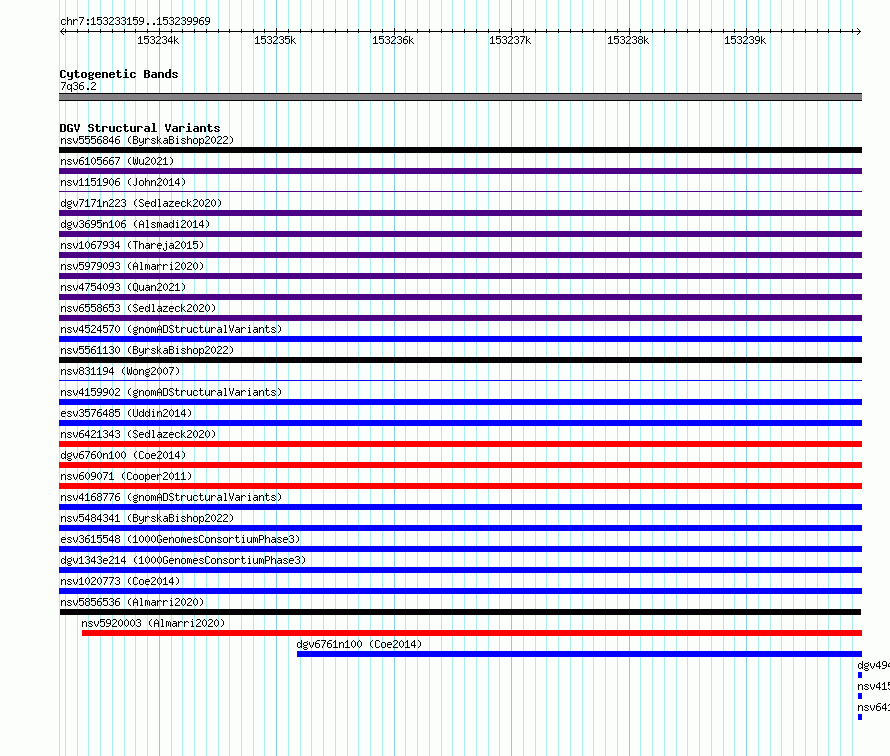
Task: Click the 153235k ruler tick label
Action: 275,40
